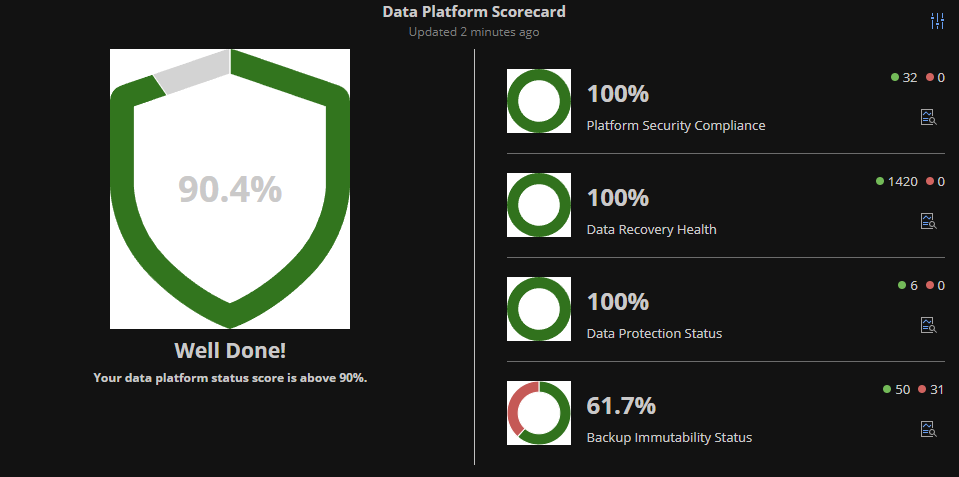Open the scorecard filter settings icon
This screenshot has height=477, width=959.
(937, 21)
